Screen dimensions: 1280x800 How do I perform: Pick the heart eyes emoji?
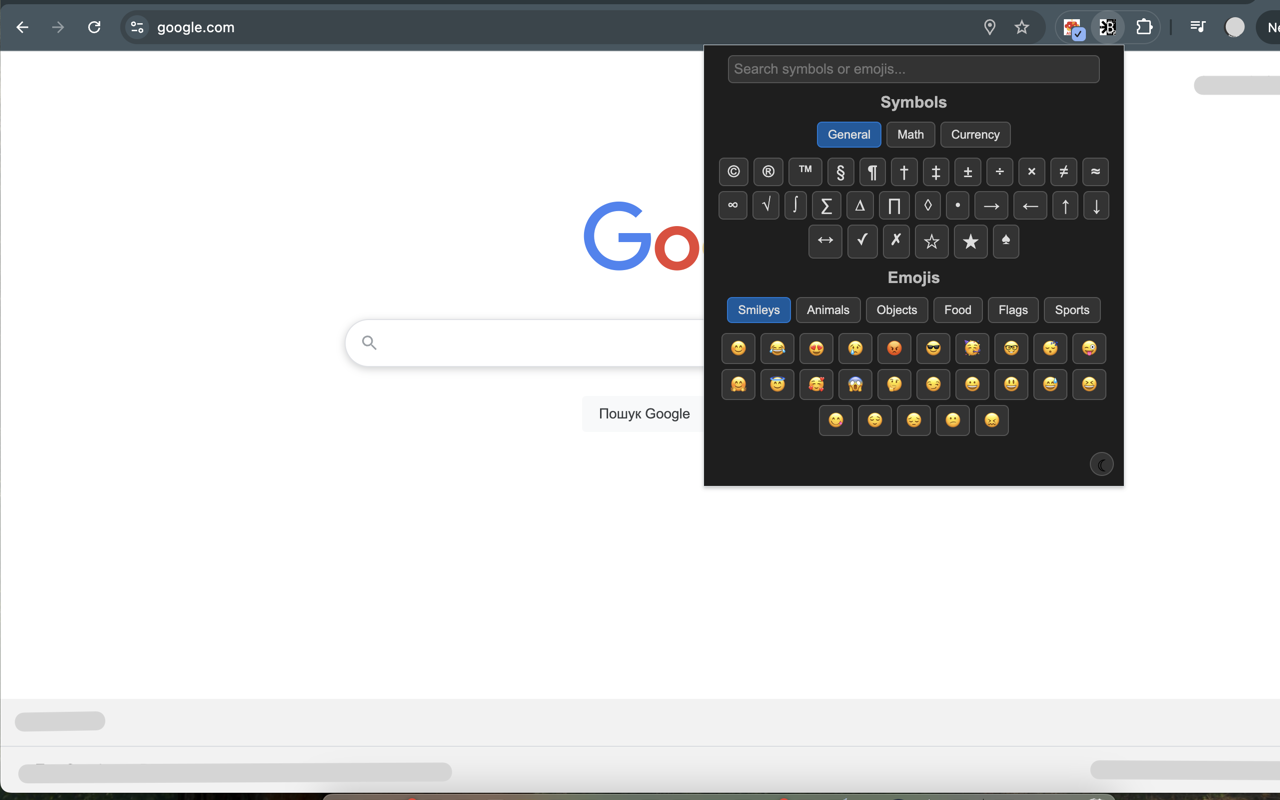click(x=816, y=348)
